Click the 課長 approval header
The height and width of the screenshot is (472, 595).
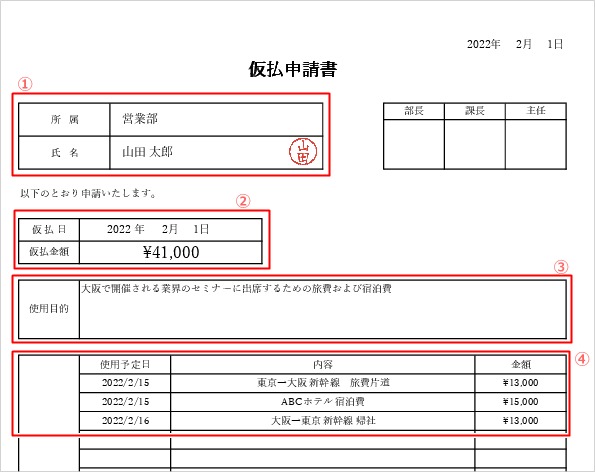pos(475,111)
